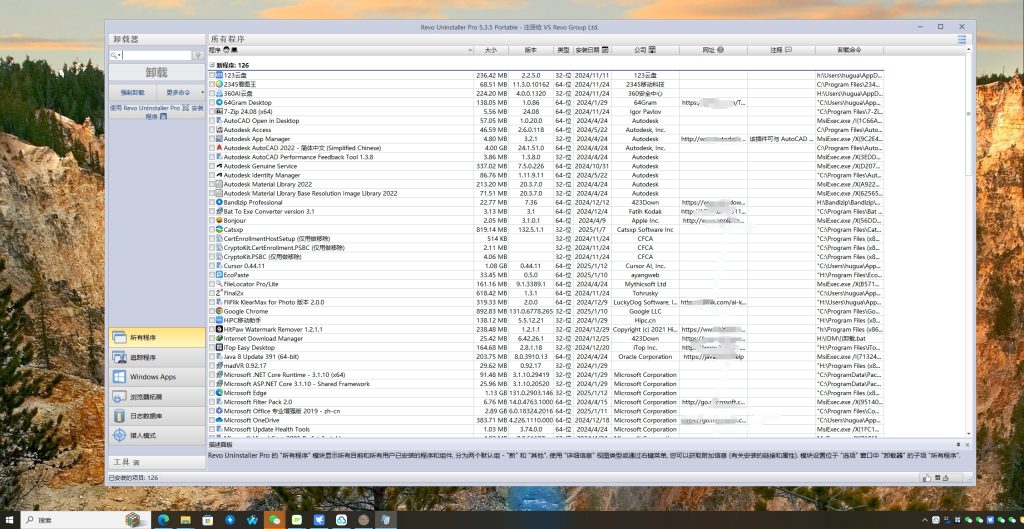Image resolution: width=1024 pixels, height=529 pixels.
Task: Switch to Windows Apps module
Action: (156, 377)
